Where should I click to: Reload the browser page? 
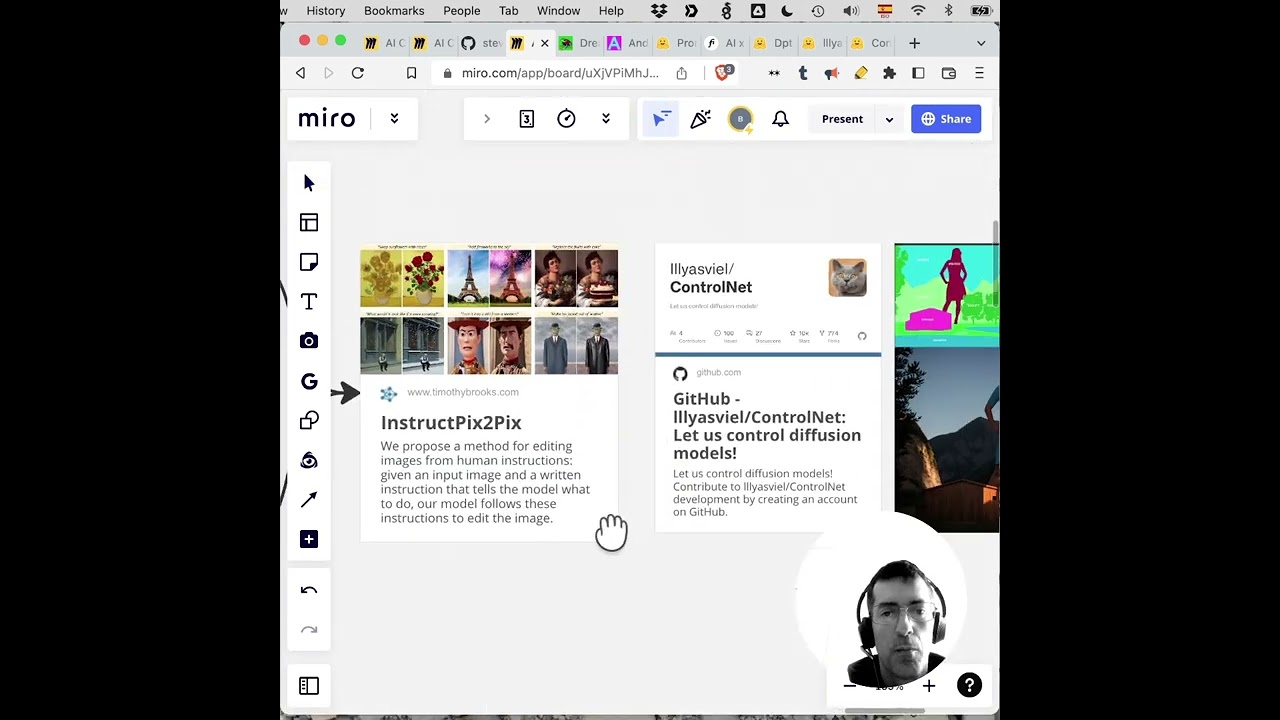[358, 73]
